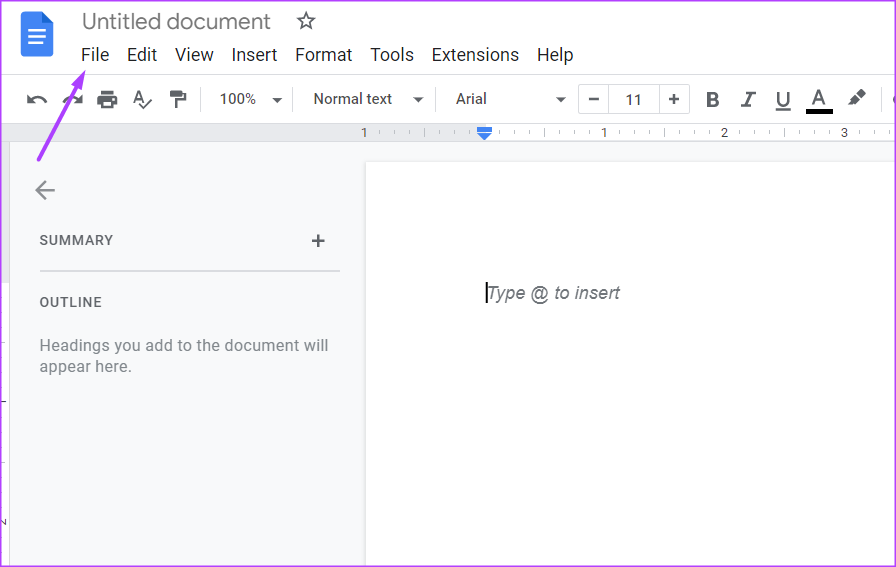Click the Undo arrow icon
Image resolution: width=896 pixels, height=567 pixels.
tap(37, 99)
